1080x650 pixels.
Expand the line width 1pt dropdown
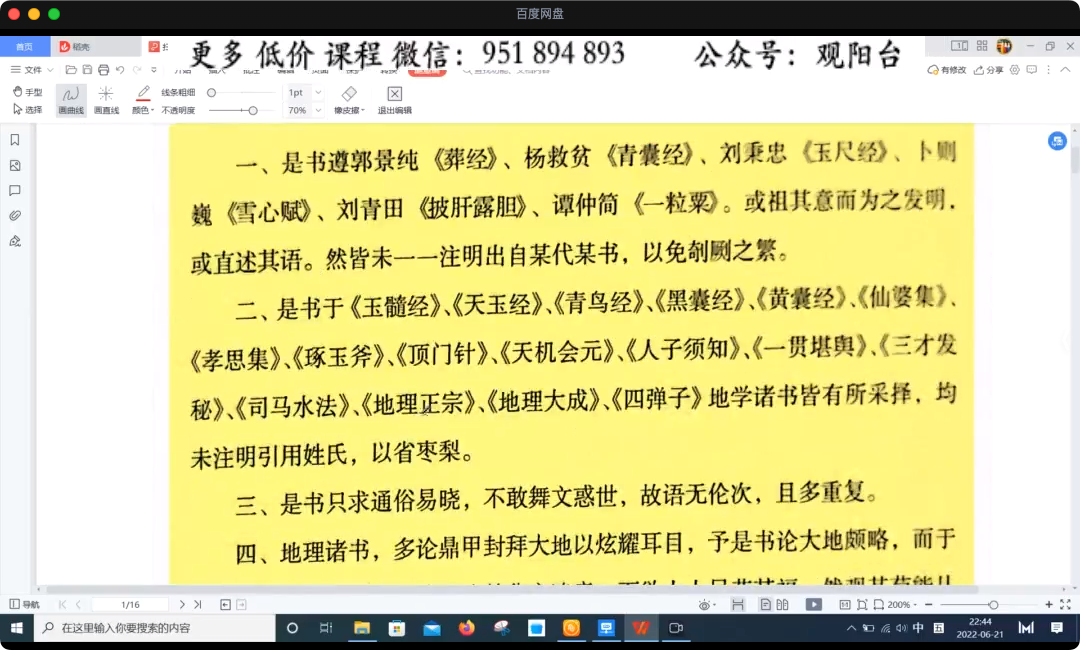point(319,92)
